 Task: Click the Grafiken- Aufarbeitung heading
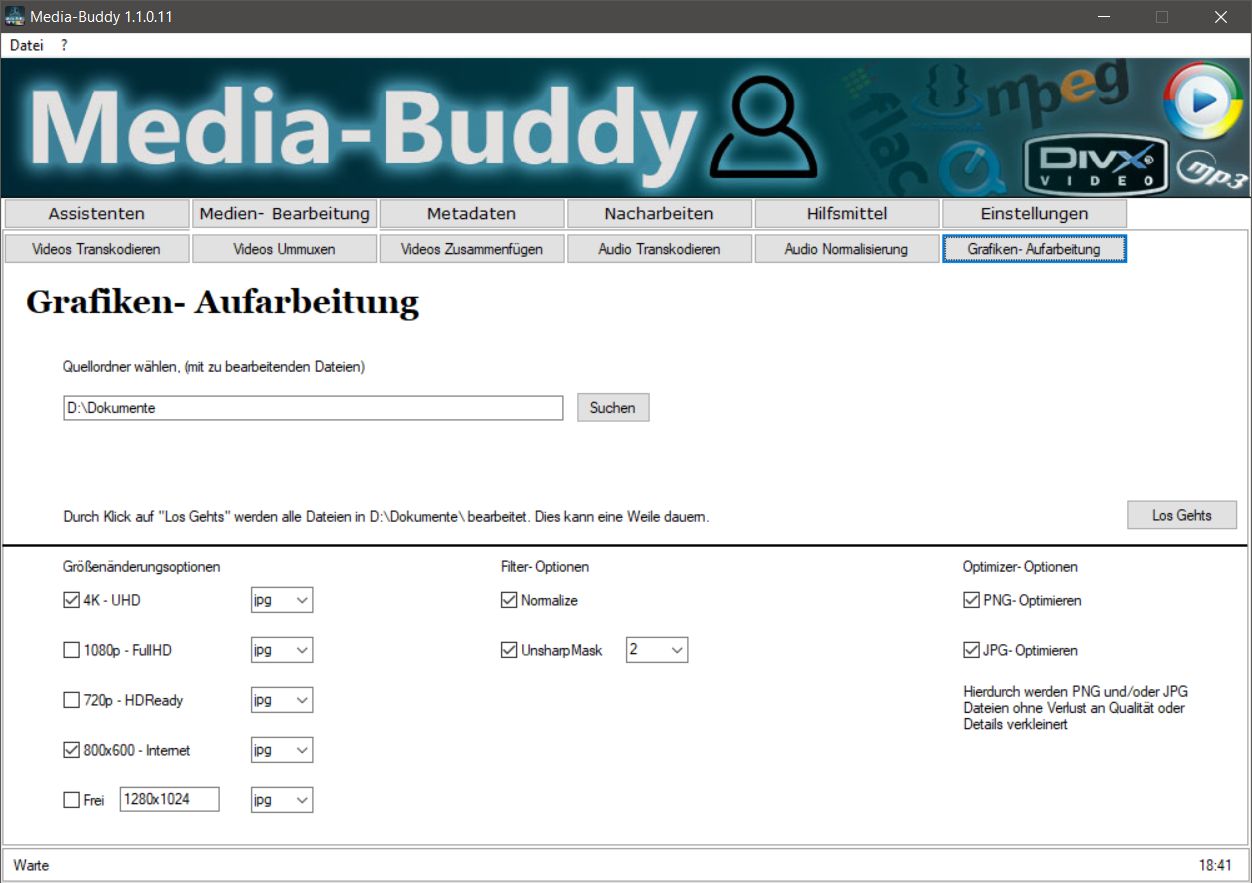click(222, 302)
